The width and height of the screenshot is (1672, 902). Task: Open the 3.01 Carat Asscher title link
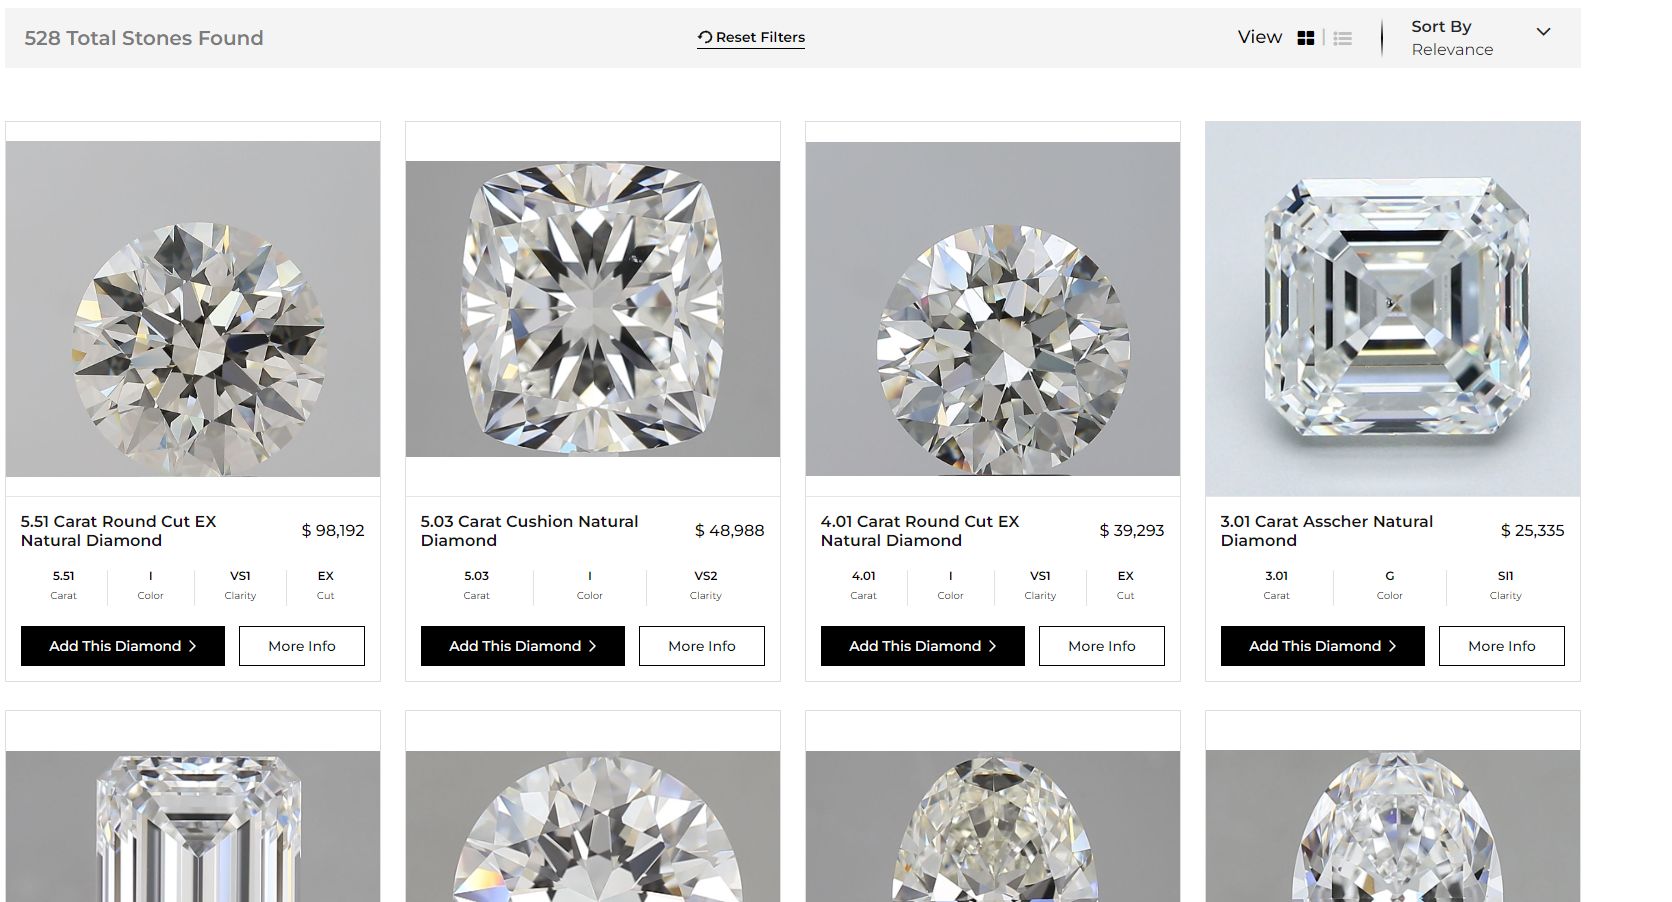(1326, 531)
